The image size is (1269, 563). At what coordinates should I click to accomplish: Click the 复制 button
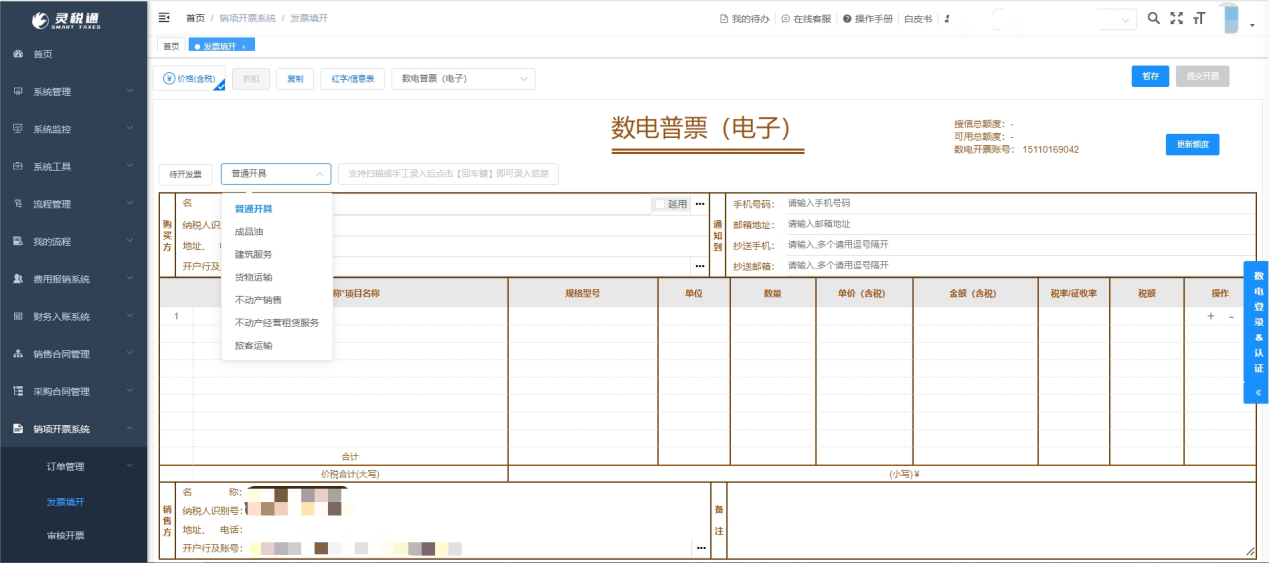click(x=295, y=79)
